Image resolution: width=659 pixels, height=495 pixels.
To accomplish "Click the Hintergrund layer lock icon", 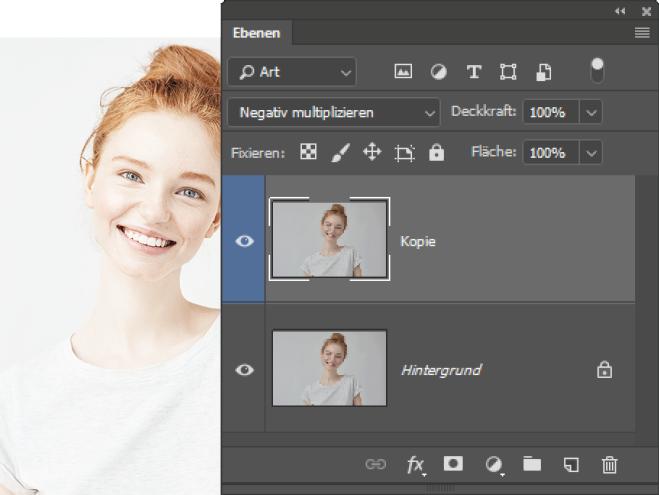I will pos(604,369).
